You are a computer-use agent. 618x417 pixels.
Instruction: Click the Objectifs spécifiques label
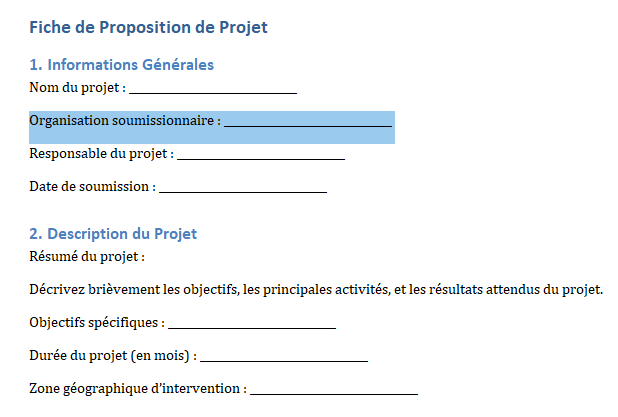(x=97, y=323)
